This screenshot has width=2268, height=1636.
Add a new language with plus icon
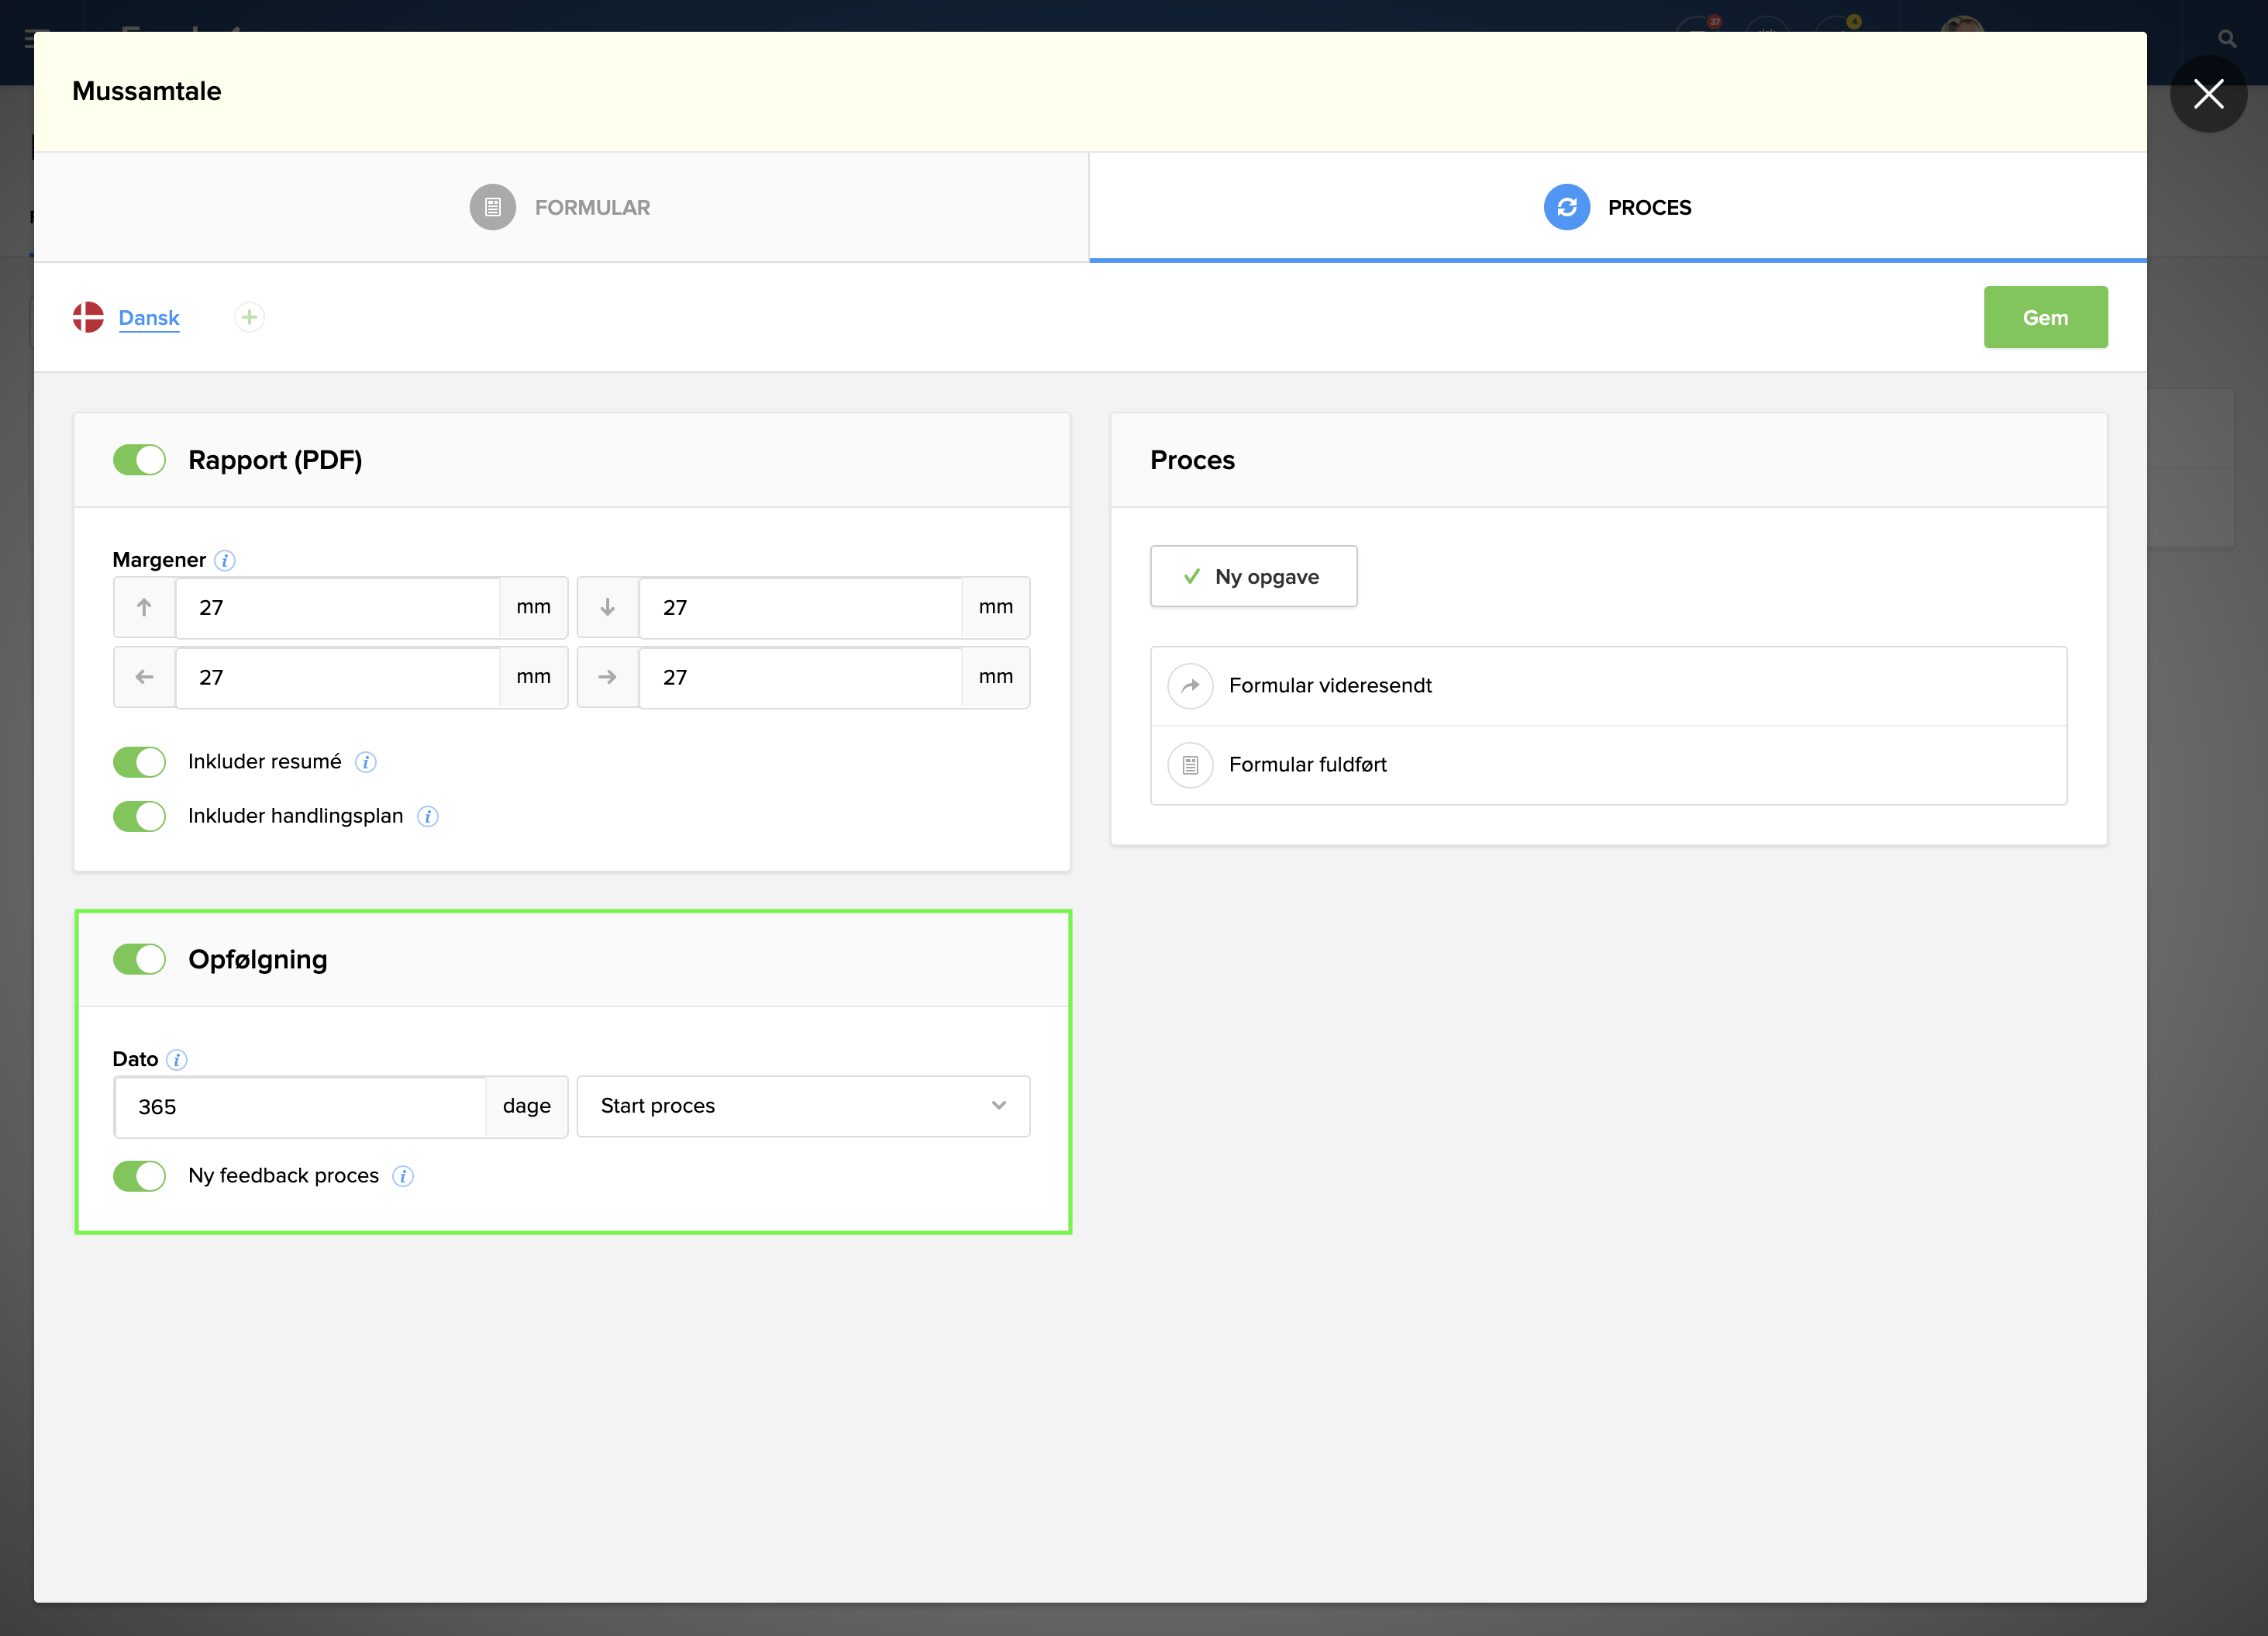(249, 317)
